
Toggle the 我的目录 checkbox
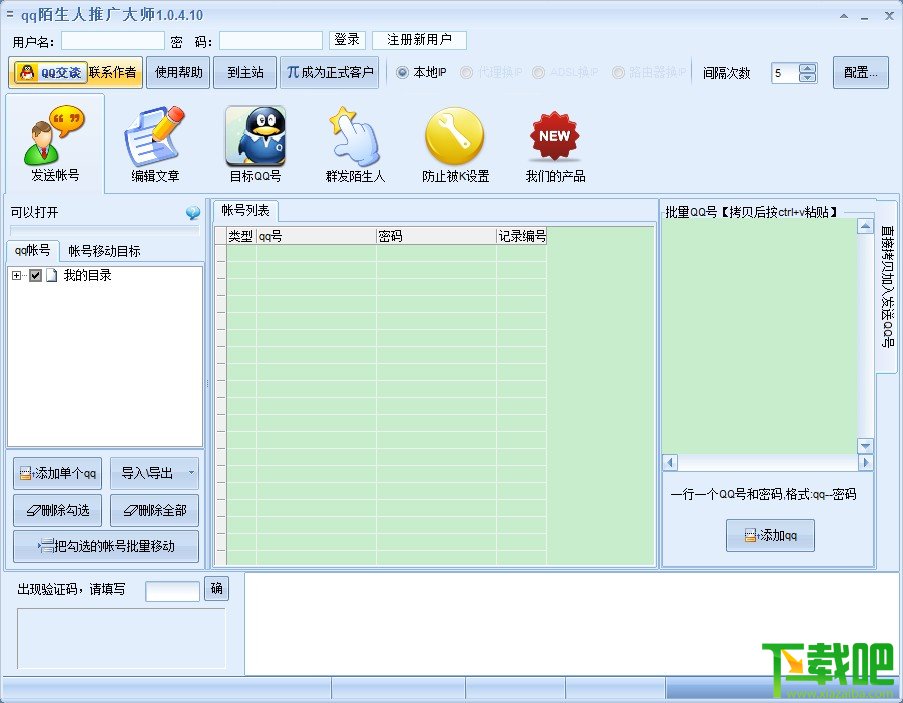(x=36, y=275)
